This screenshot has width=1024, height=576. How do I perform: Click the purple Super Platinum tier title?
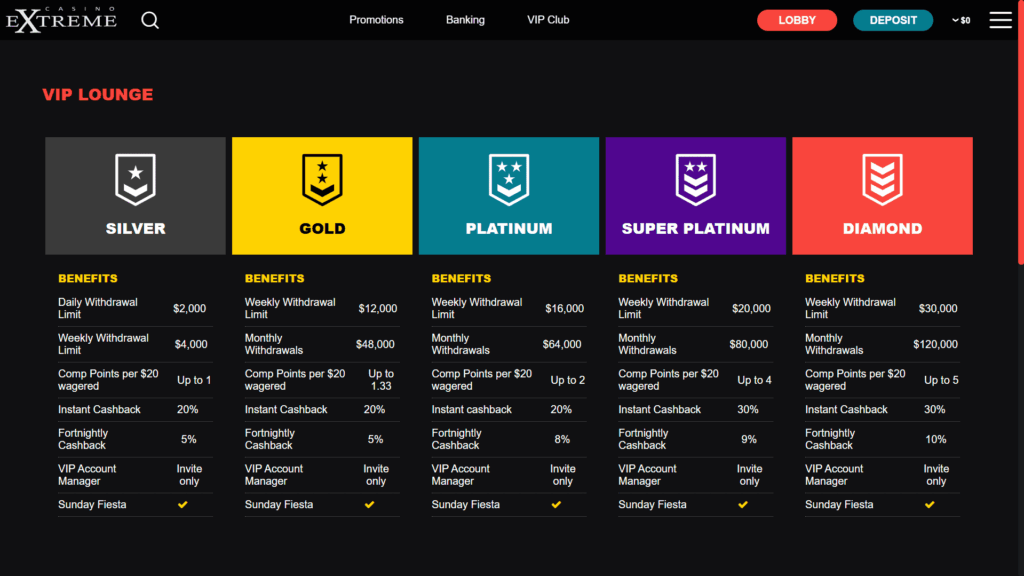pos(695,229)
